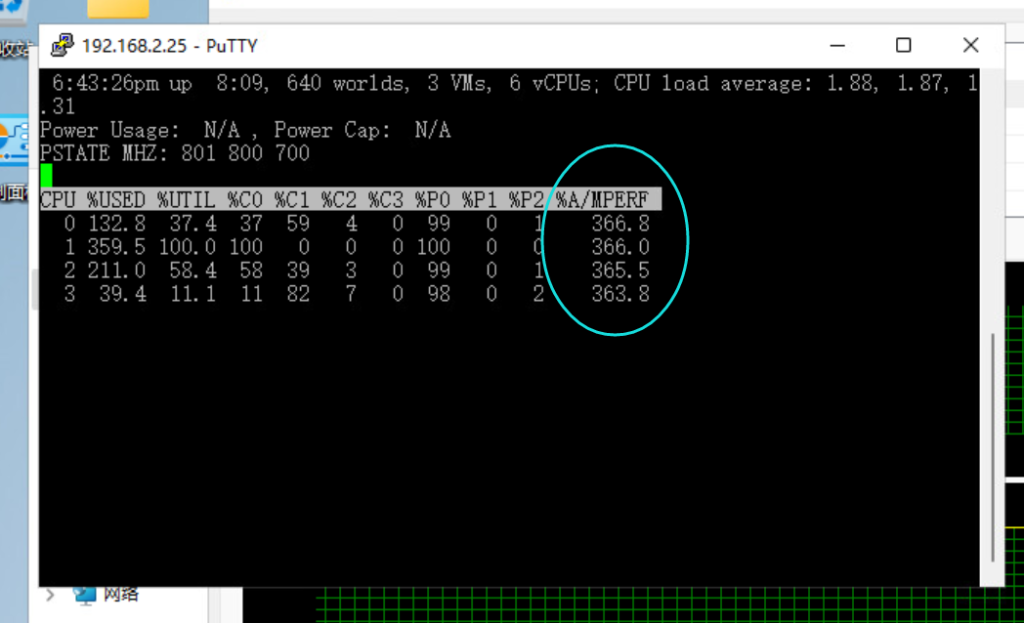1024x623 pixels.
Task: Click the '640 worlds' text
Action: (x=345, y=84)
